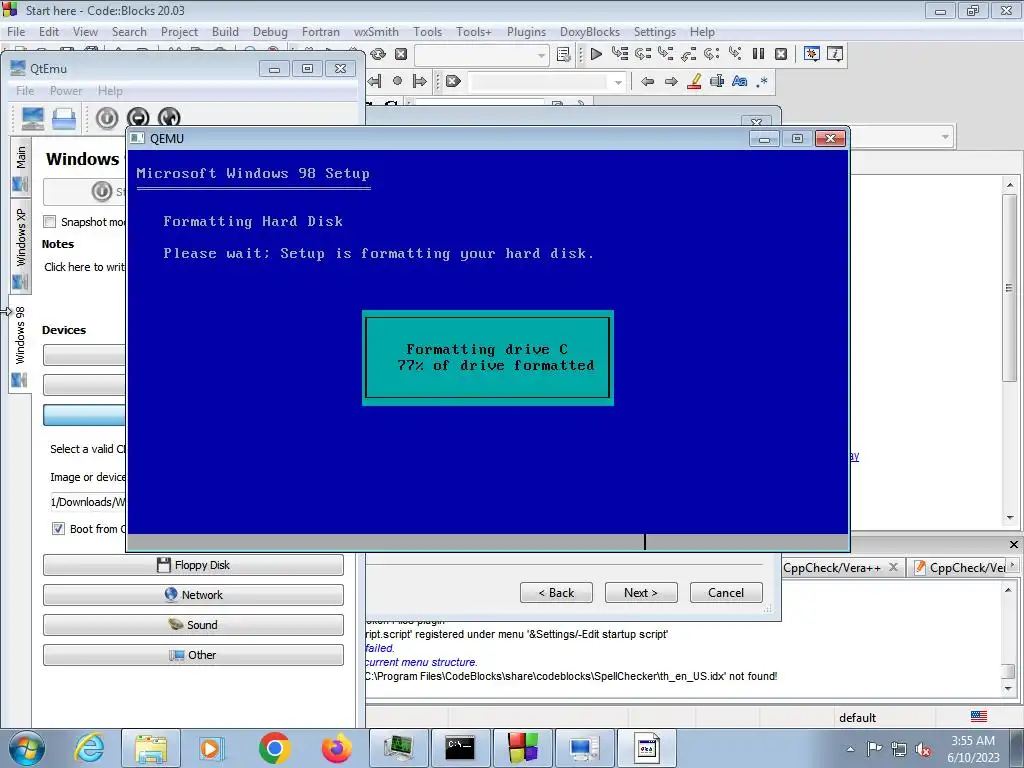Image resolution: width=1024 pixels, height=768 pixels.
Task: Click QtEmu pause machine icon
Action: pyautogui.click(x=138, y=118)
